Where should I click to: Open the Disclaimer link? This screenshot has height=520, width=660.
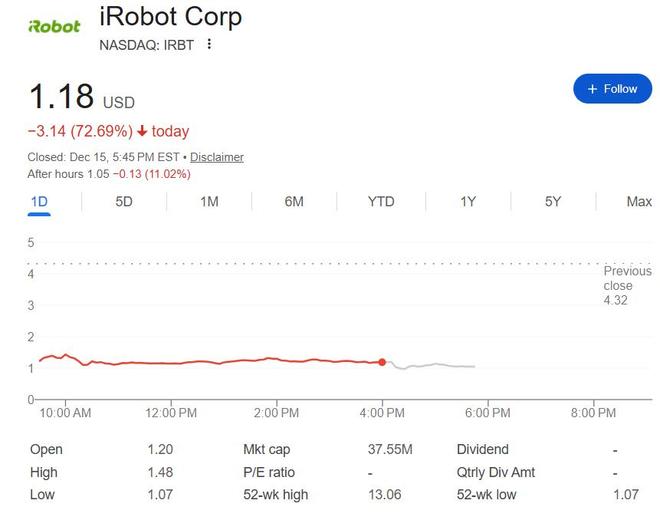(x=217, y=157)
